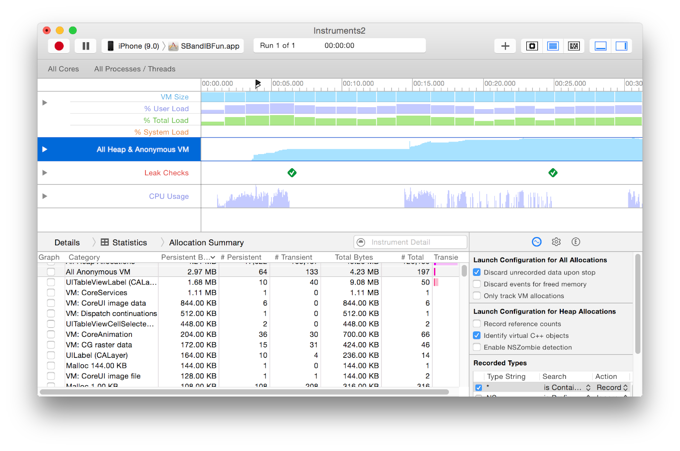Sort by # Total column header
This screenshot has height=451, width=680.
point(412,257)
